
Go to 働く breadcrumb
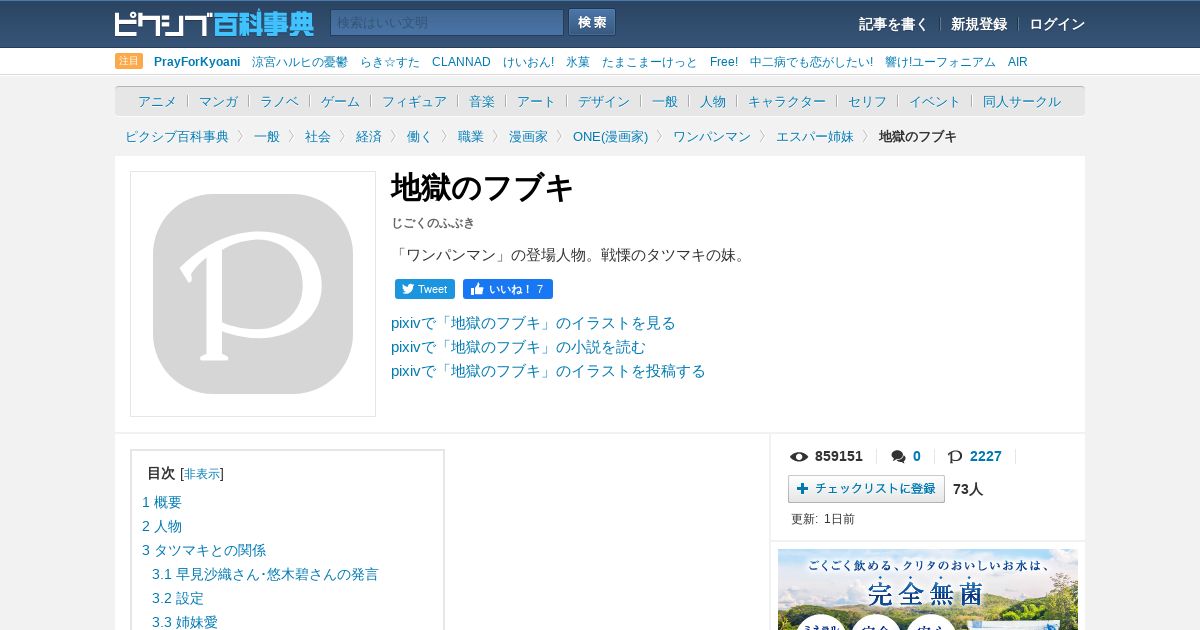point(420,136)
